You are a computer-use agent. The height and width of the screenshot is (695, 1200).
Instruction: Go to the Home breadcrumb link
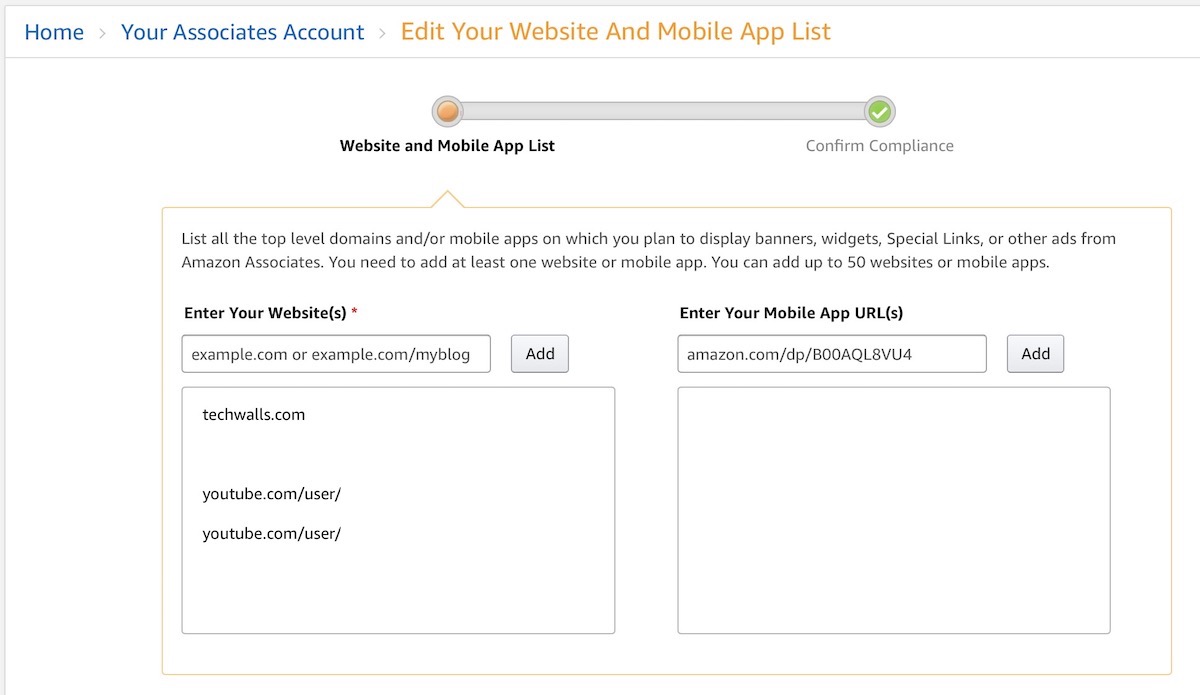tap(54, 32)
